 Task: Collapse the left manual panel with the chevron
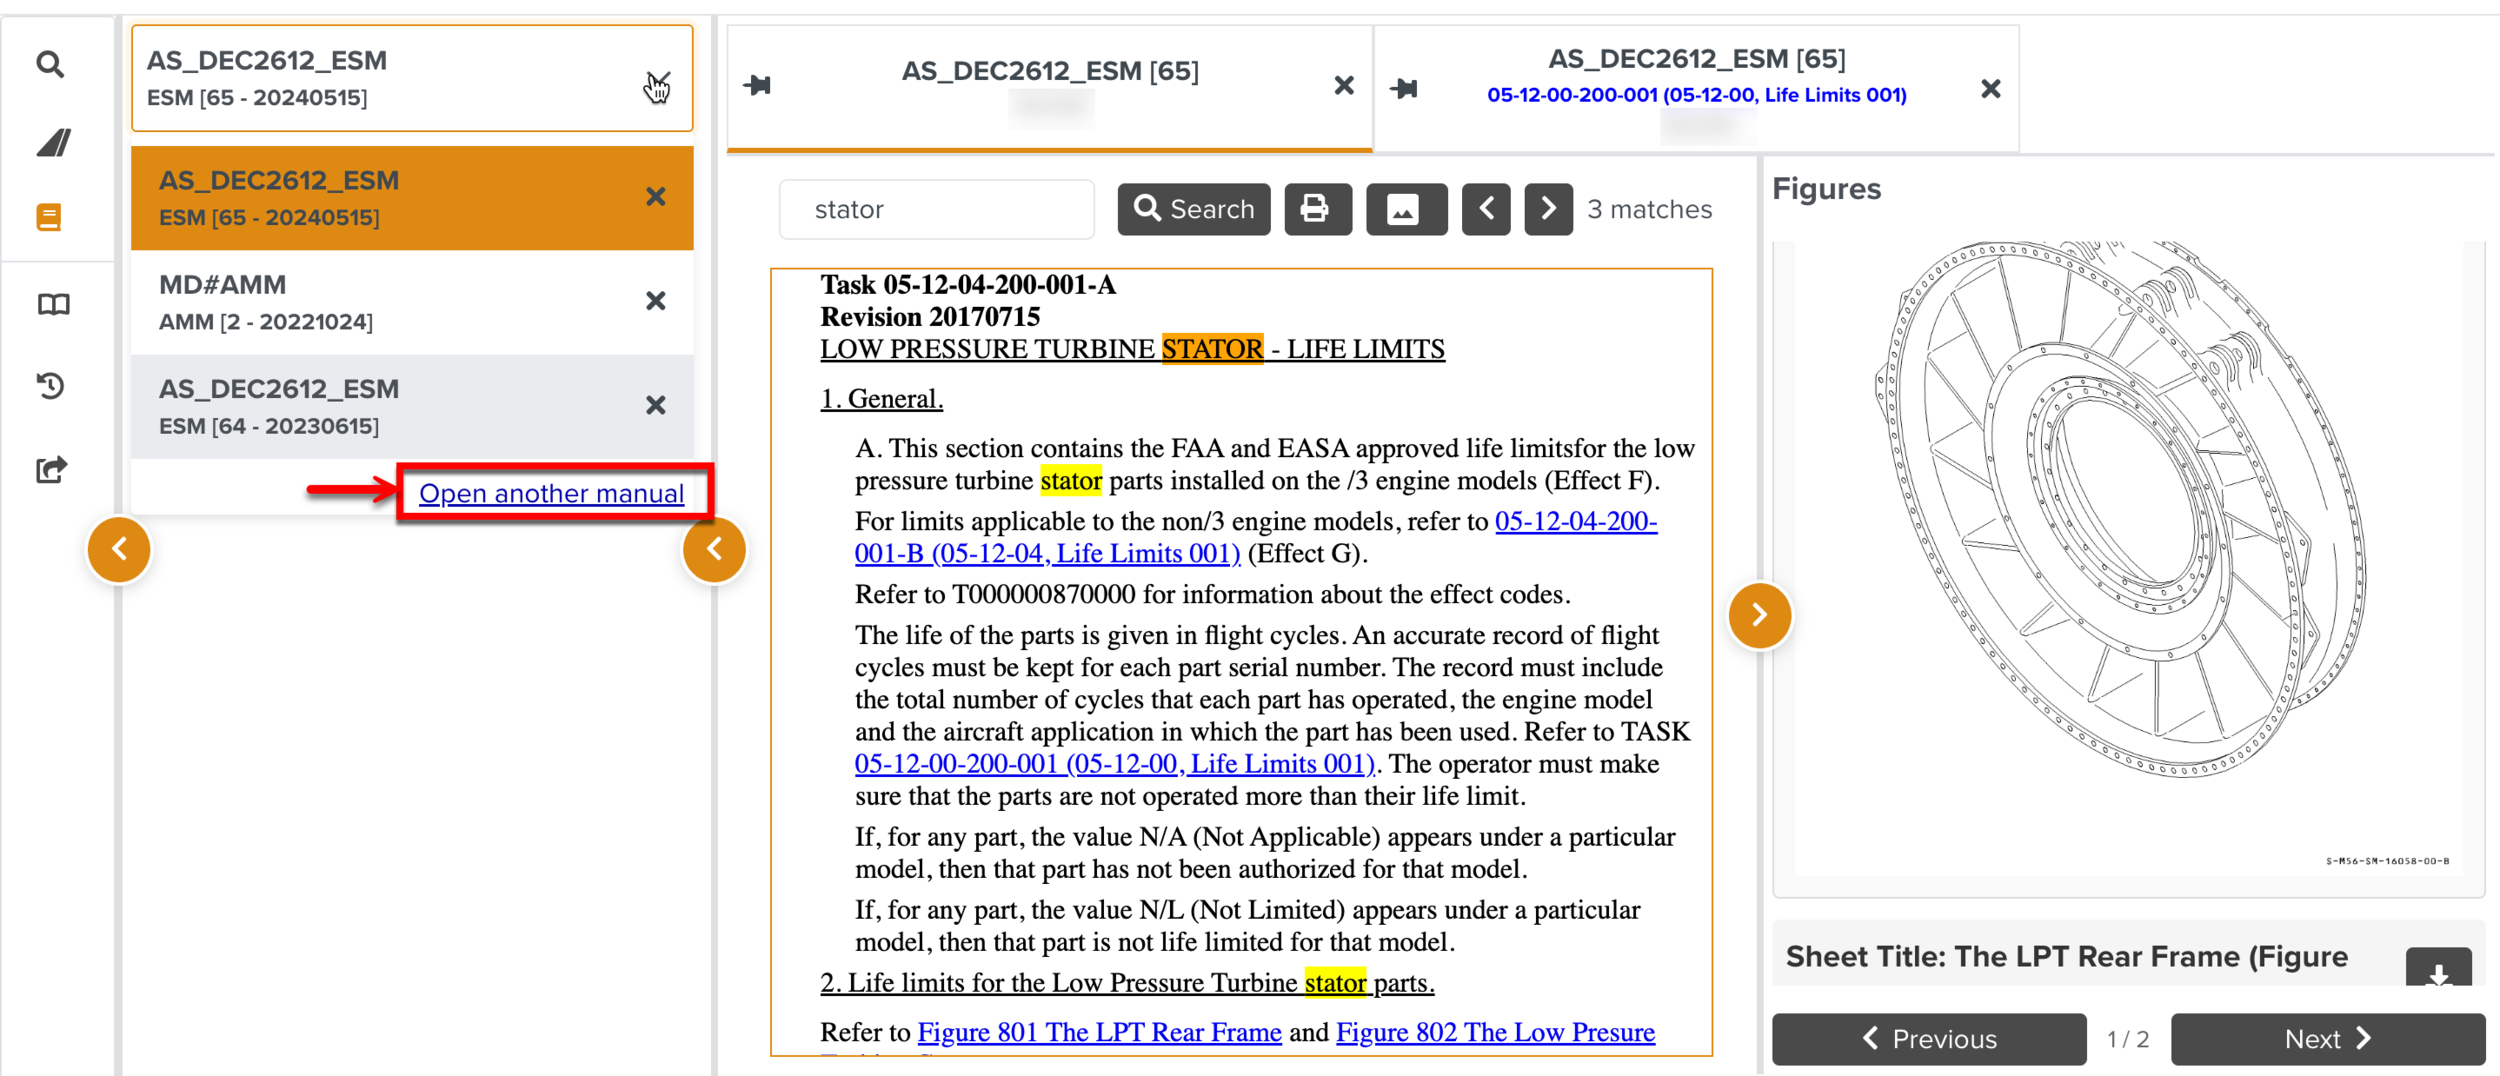pos(119,549)
